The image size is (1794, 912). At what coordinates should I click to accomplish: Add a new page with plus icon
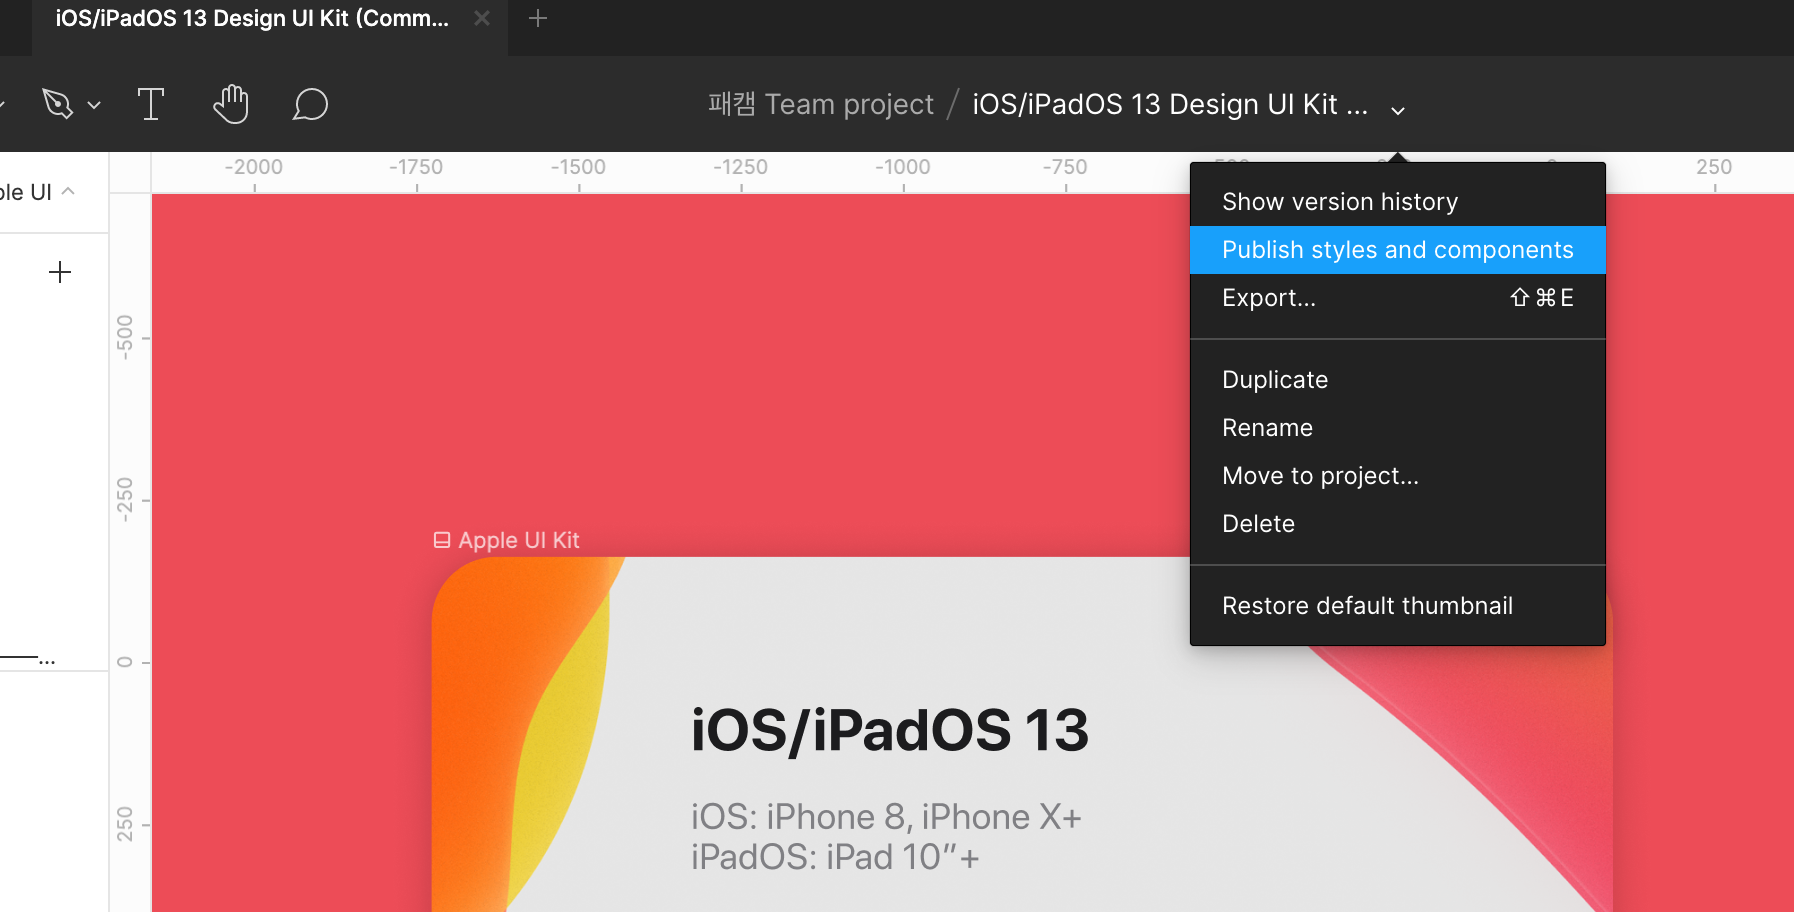point(60,272)
